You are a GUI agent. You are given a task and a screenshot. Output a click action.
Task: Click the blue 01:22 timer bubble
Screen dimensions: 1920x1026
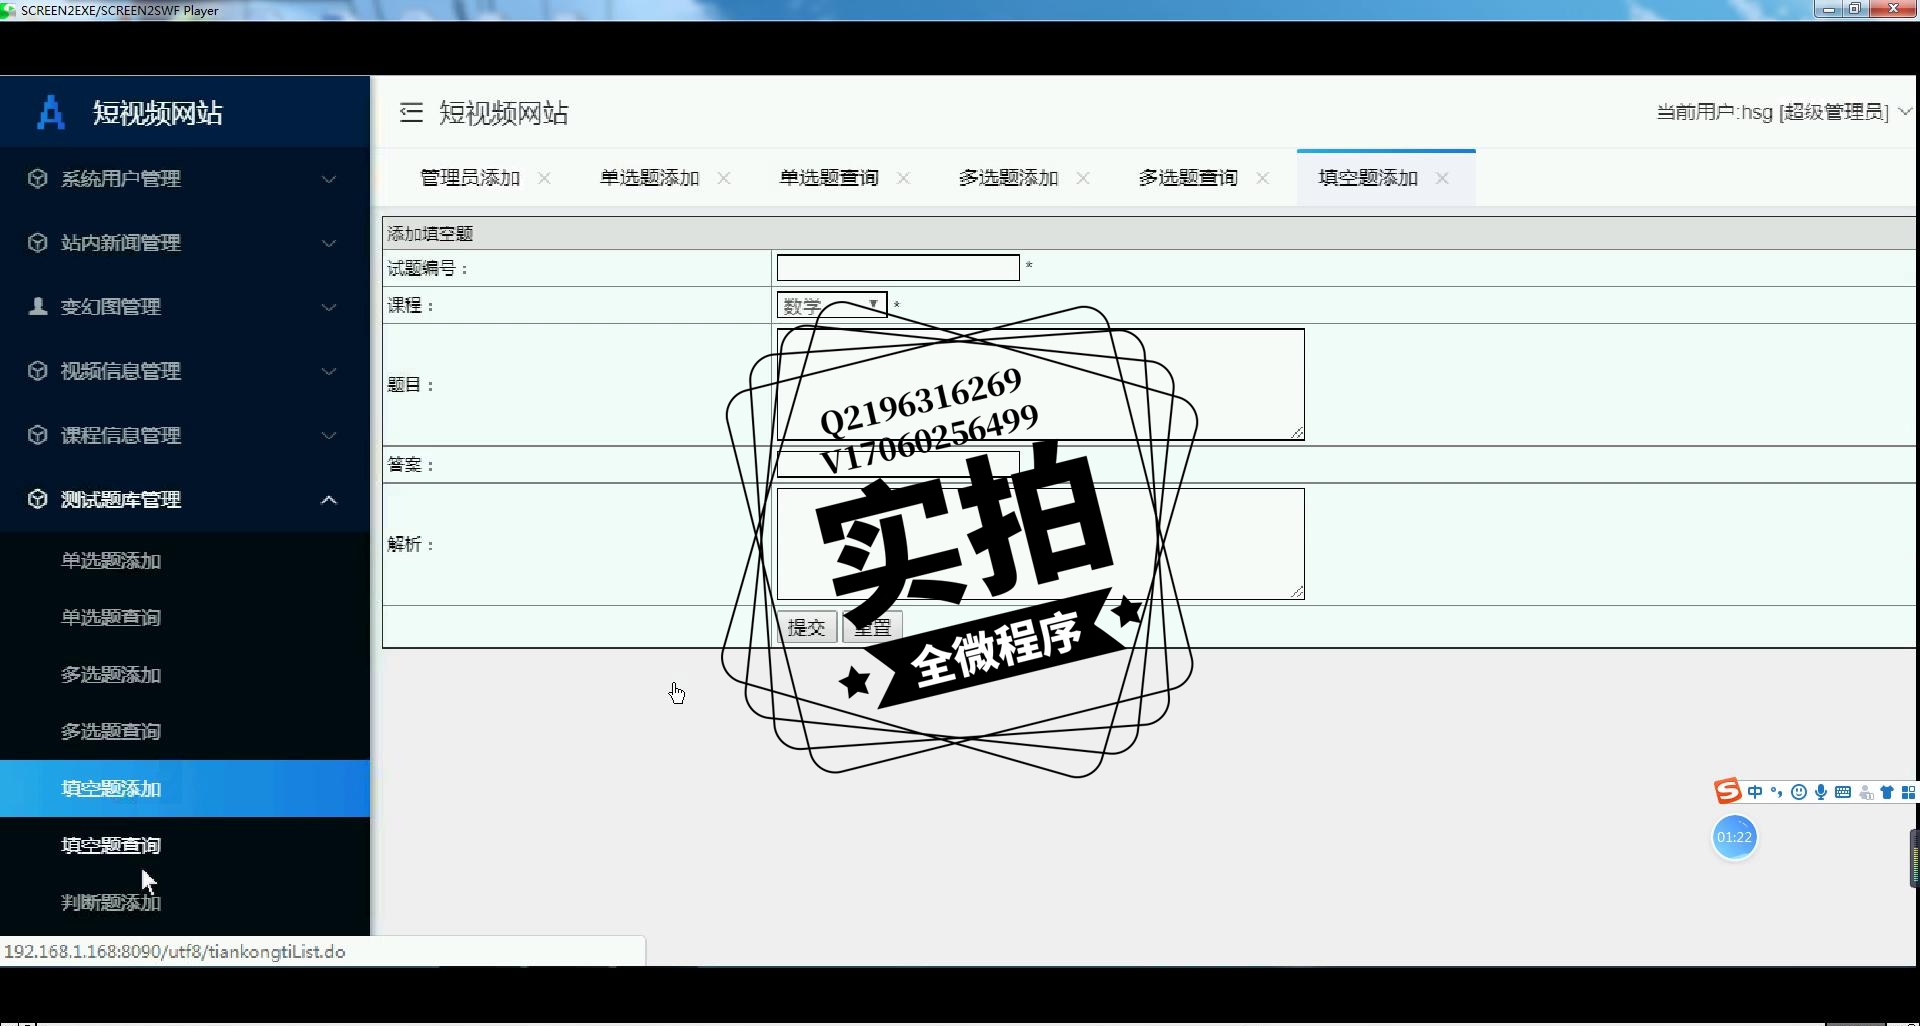click(1734, 837)
